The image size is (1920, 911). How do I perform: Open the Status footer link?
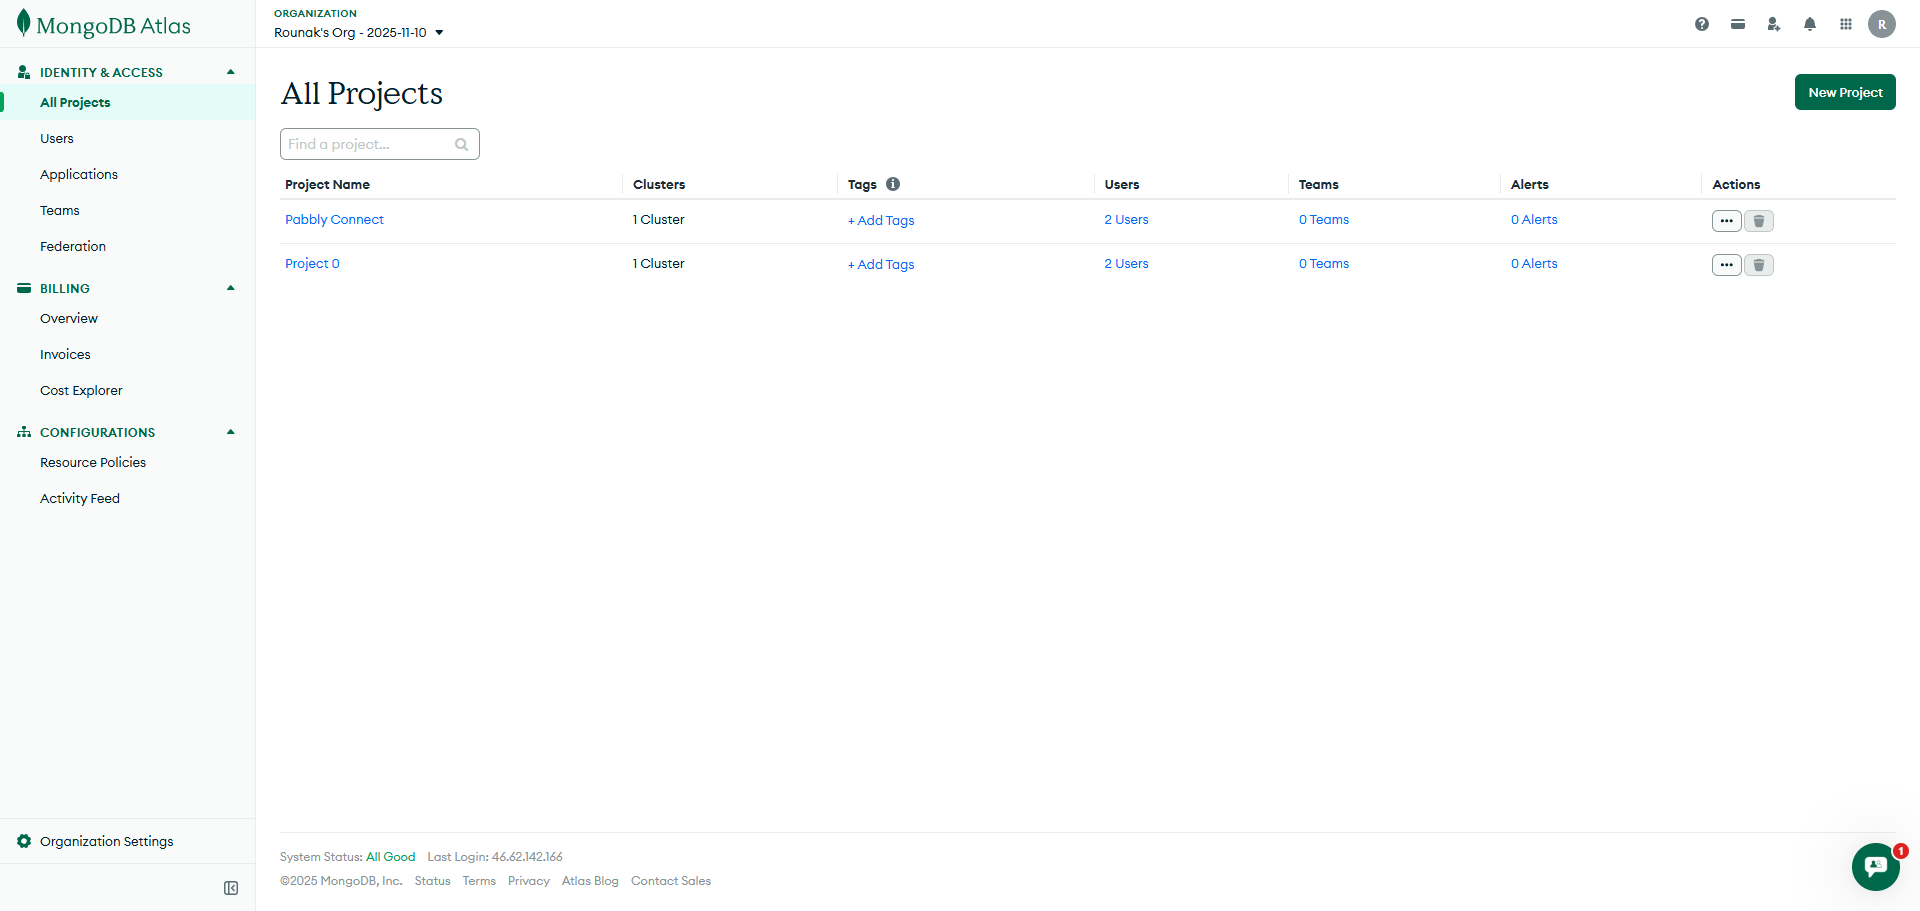432,881
